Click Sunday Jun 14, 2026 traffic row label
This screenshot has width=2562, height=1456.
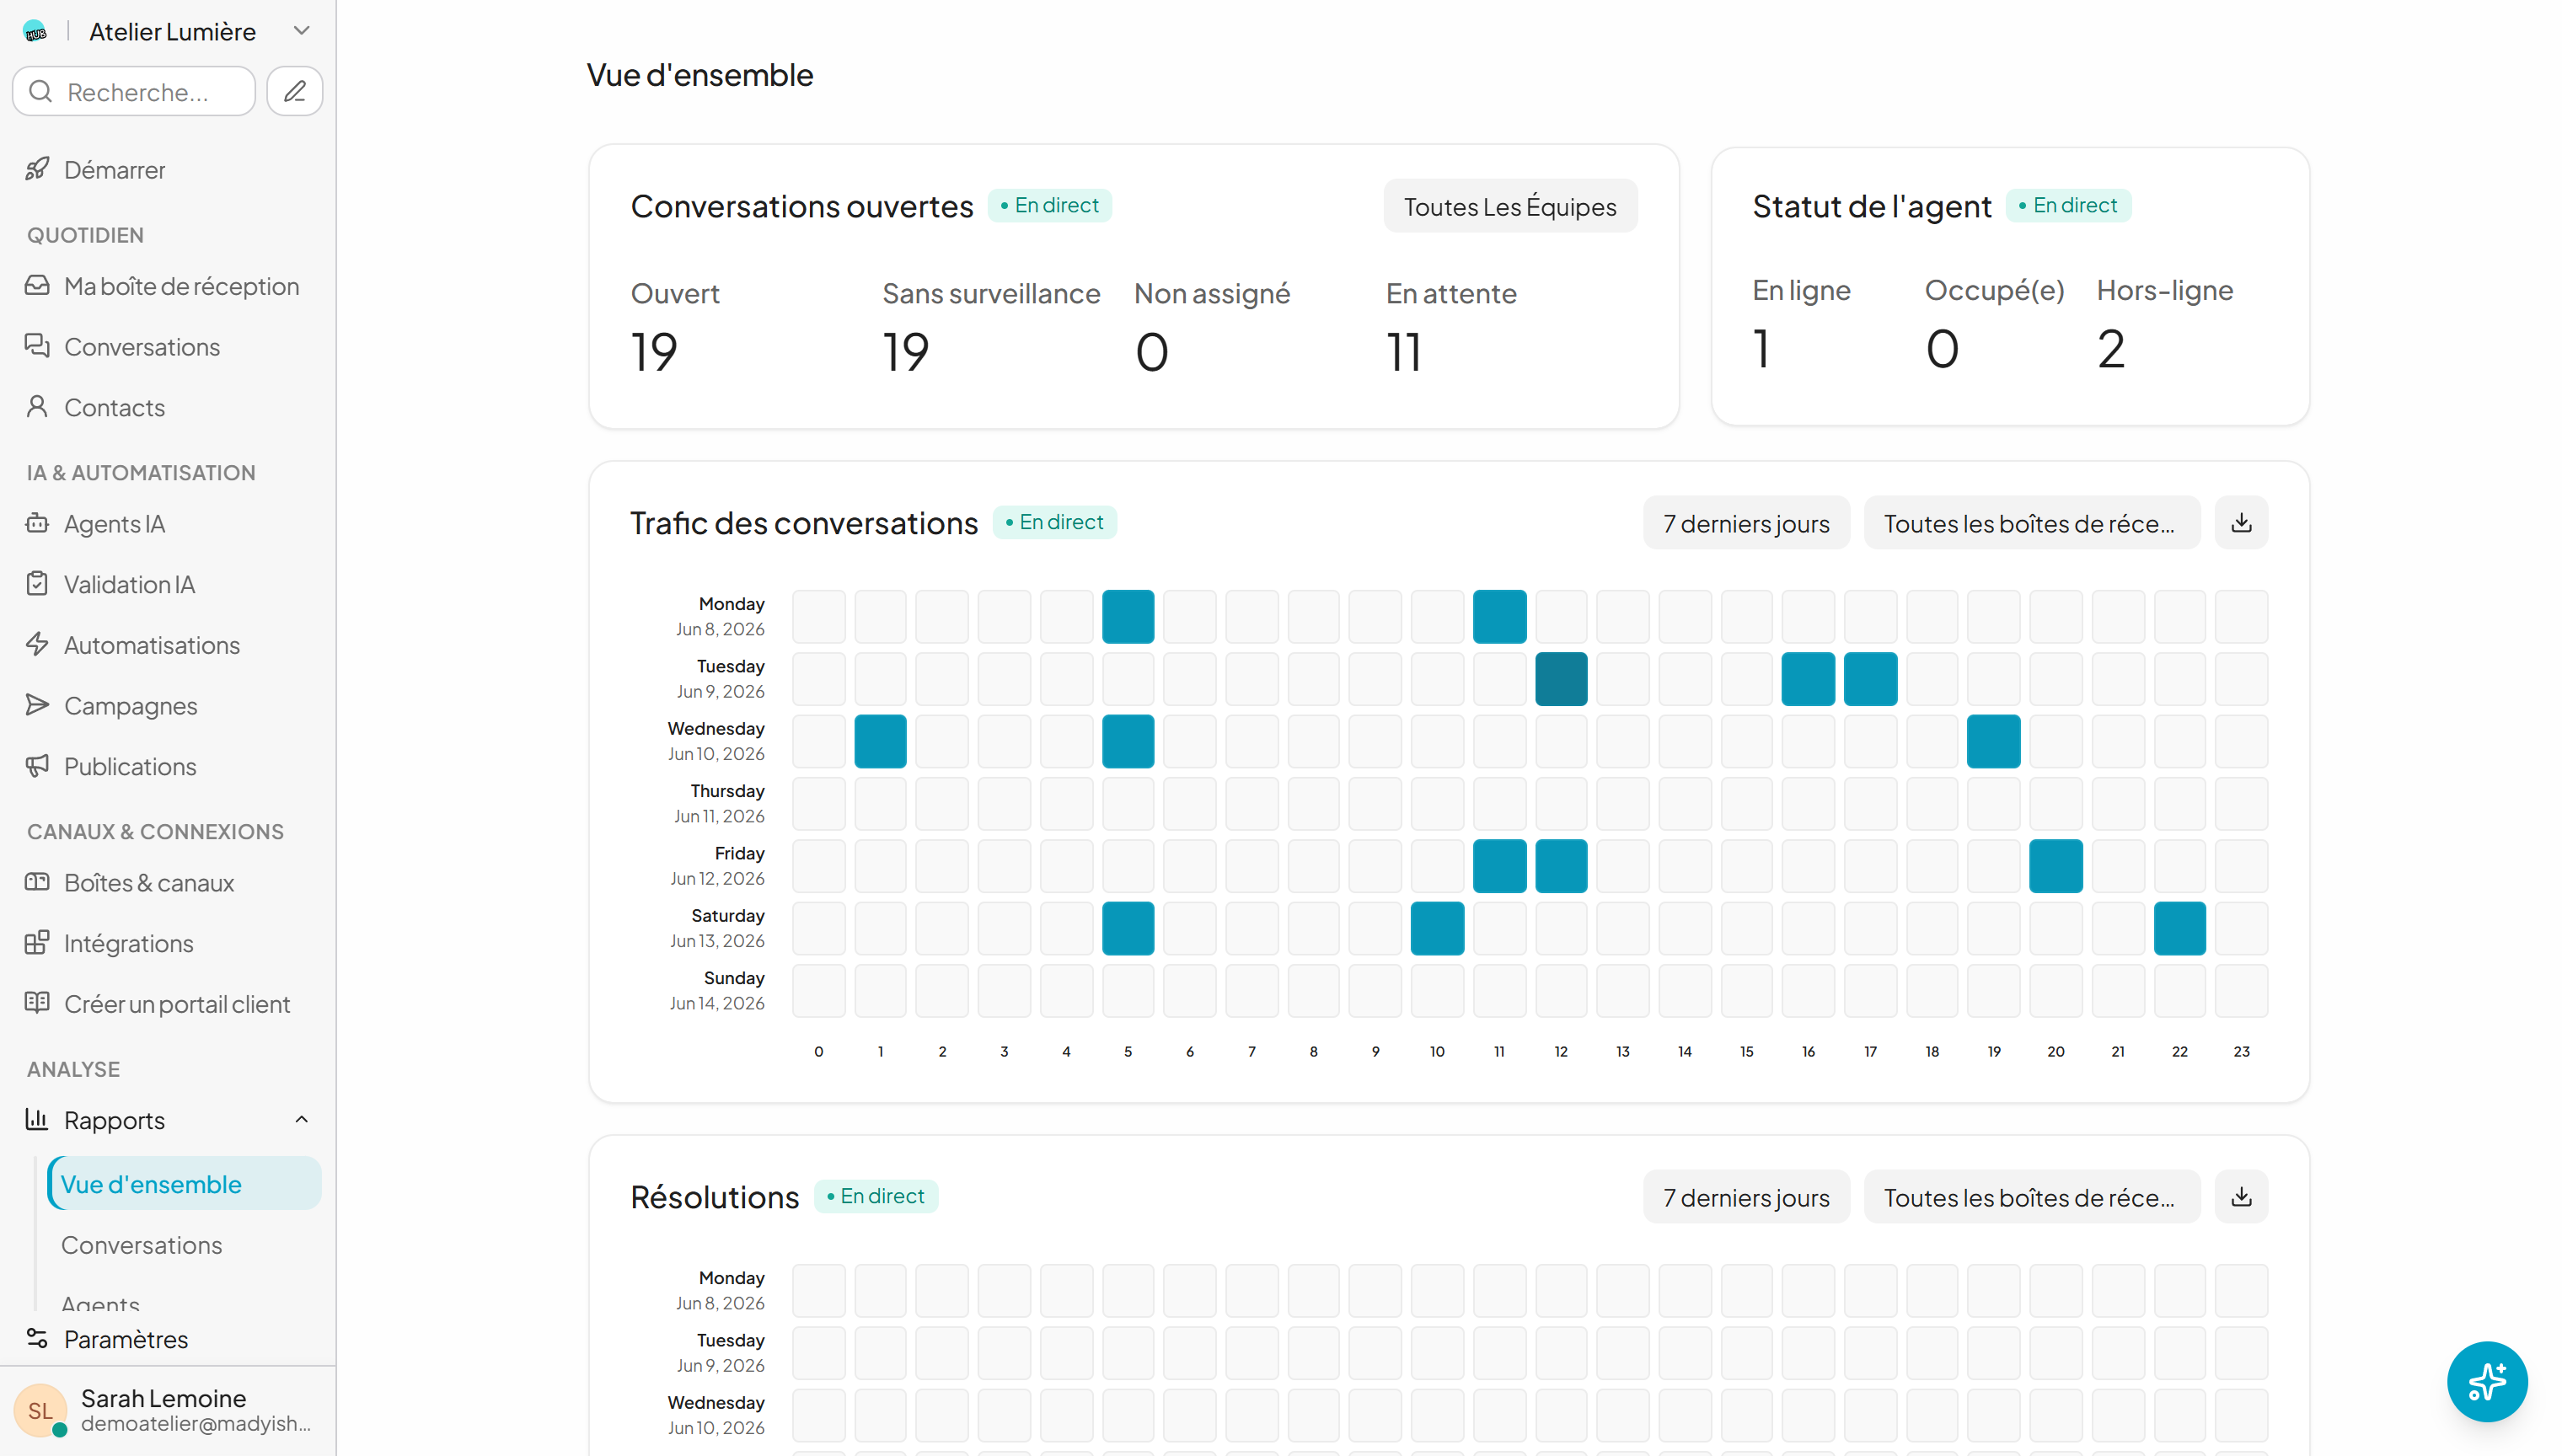click(717, 990)
